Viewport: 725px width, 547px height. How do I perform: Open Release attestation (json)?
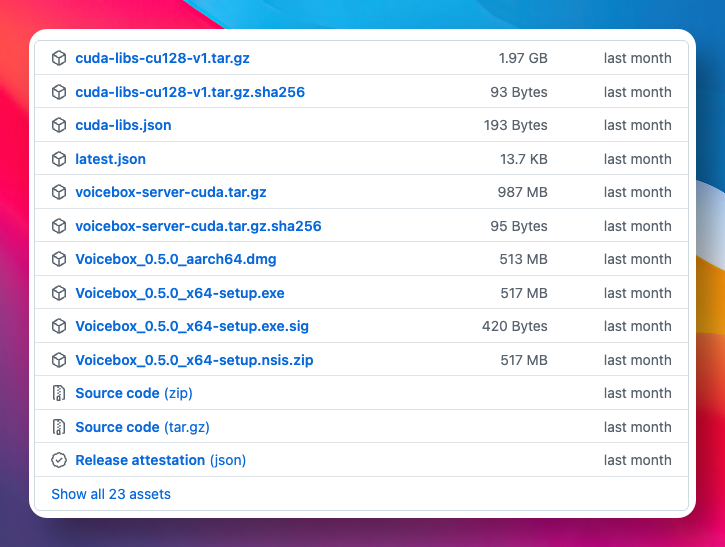coord(160,460)
